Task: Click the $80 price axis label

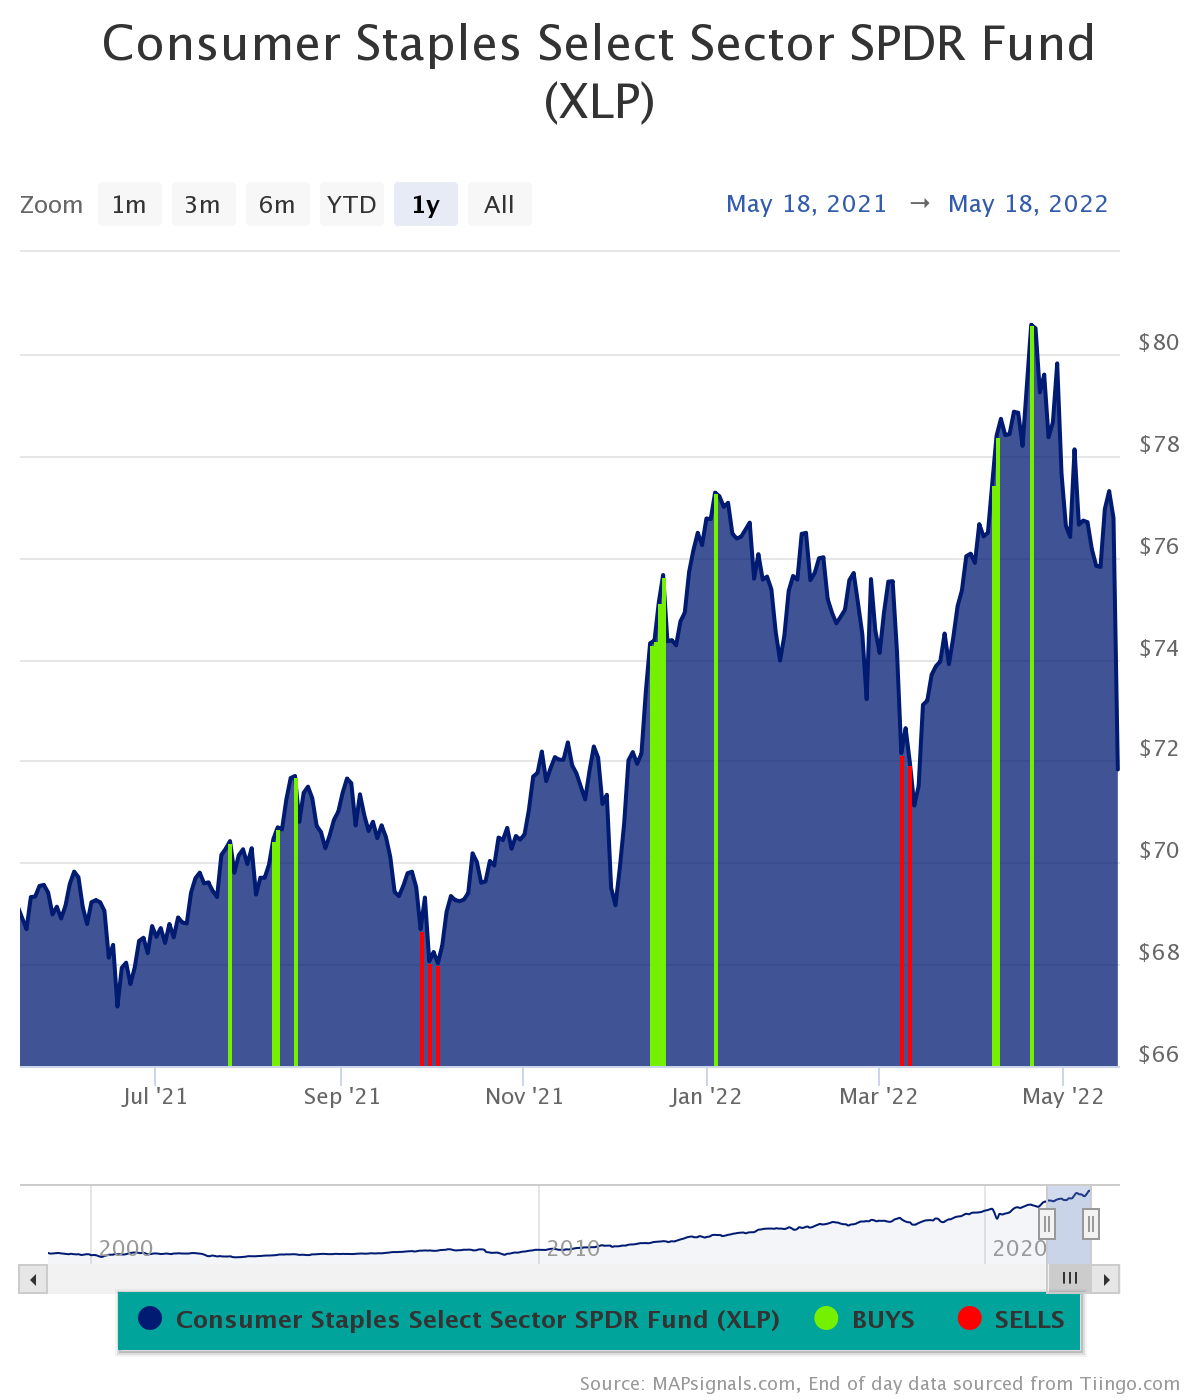Action: coord(1159,342)
